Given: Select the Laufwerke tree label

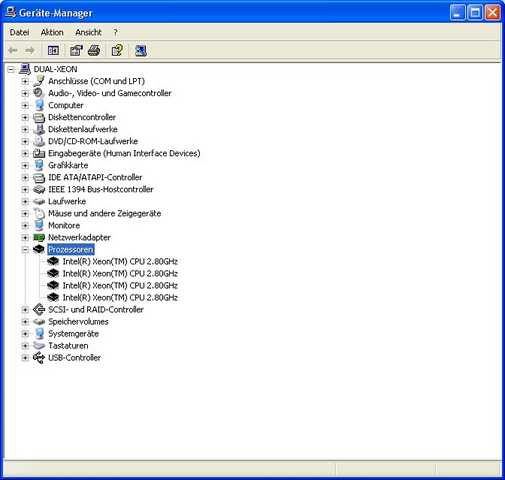Looking at the screenshot, I should pos(67,201).
